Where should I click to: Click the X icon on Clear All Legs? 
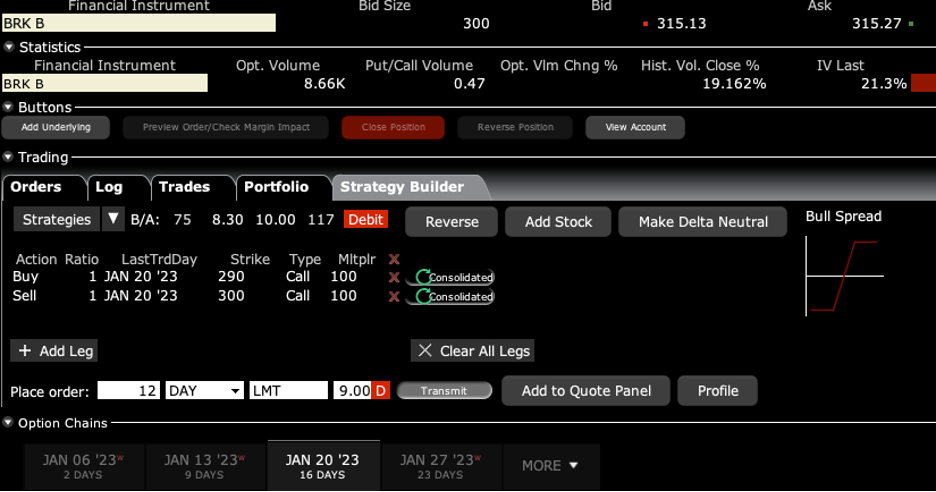pos(425,350)
